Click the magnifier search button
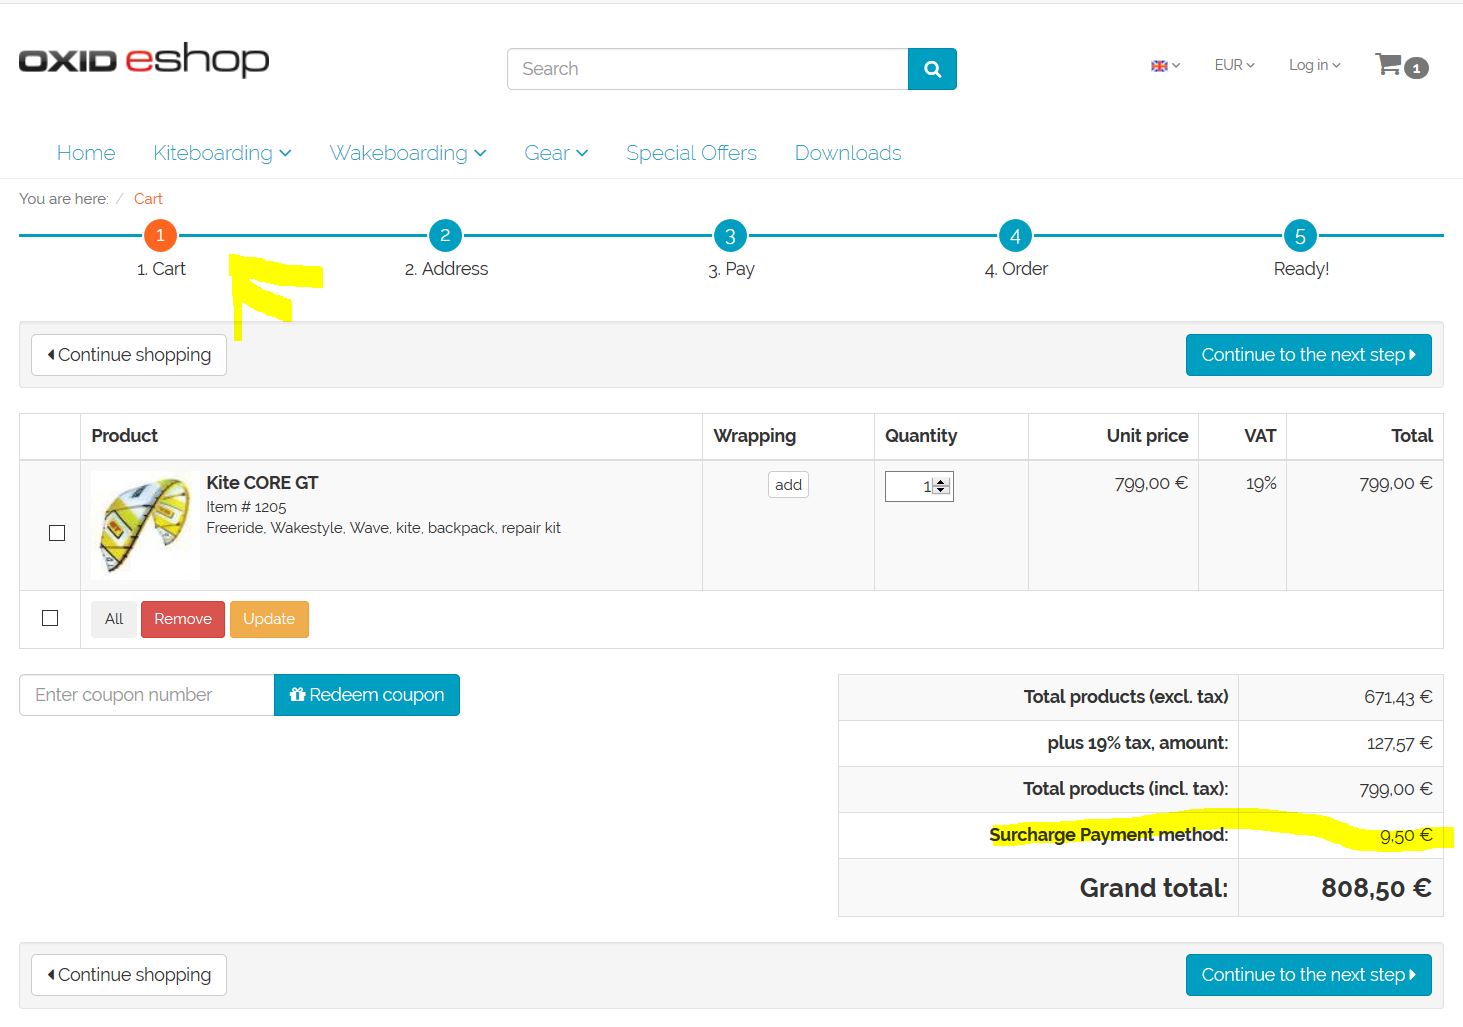The height and width of the screenshot is (1027, 1463). click(932, 69)
